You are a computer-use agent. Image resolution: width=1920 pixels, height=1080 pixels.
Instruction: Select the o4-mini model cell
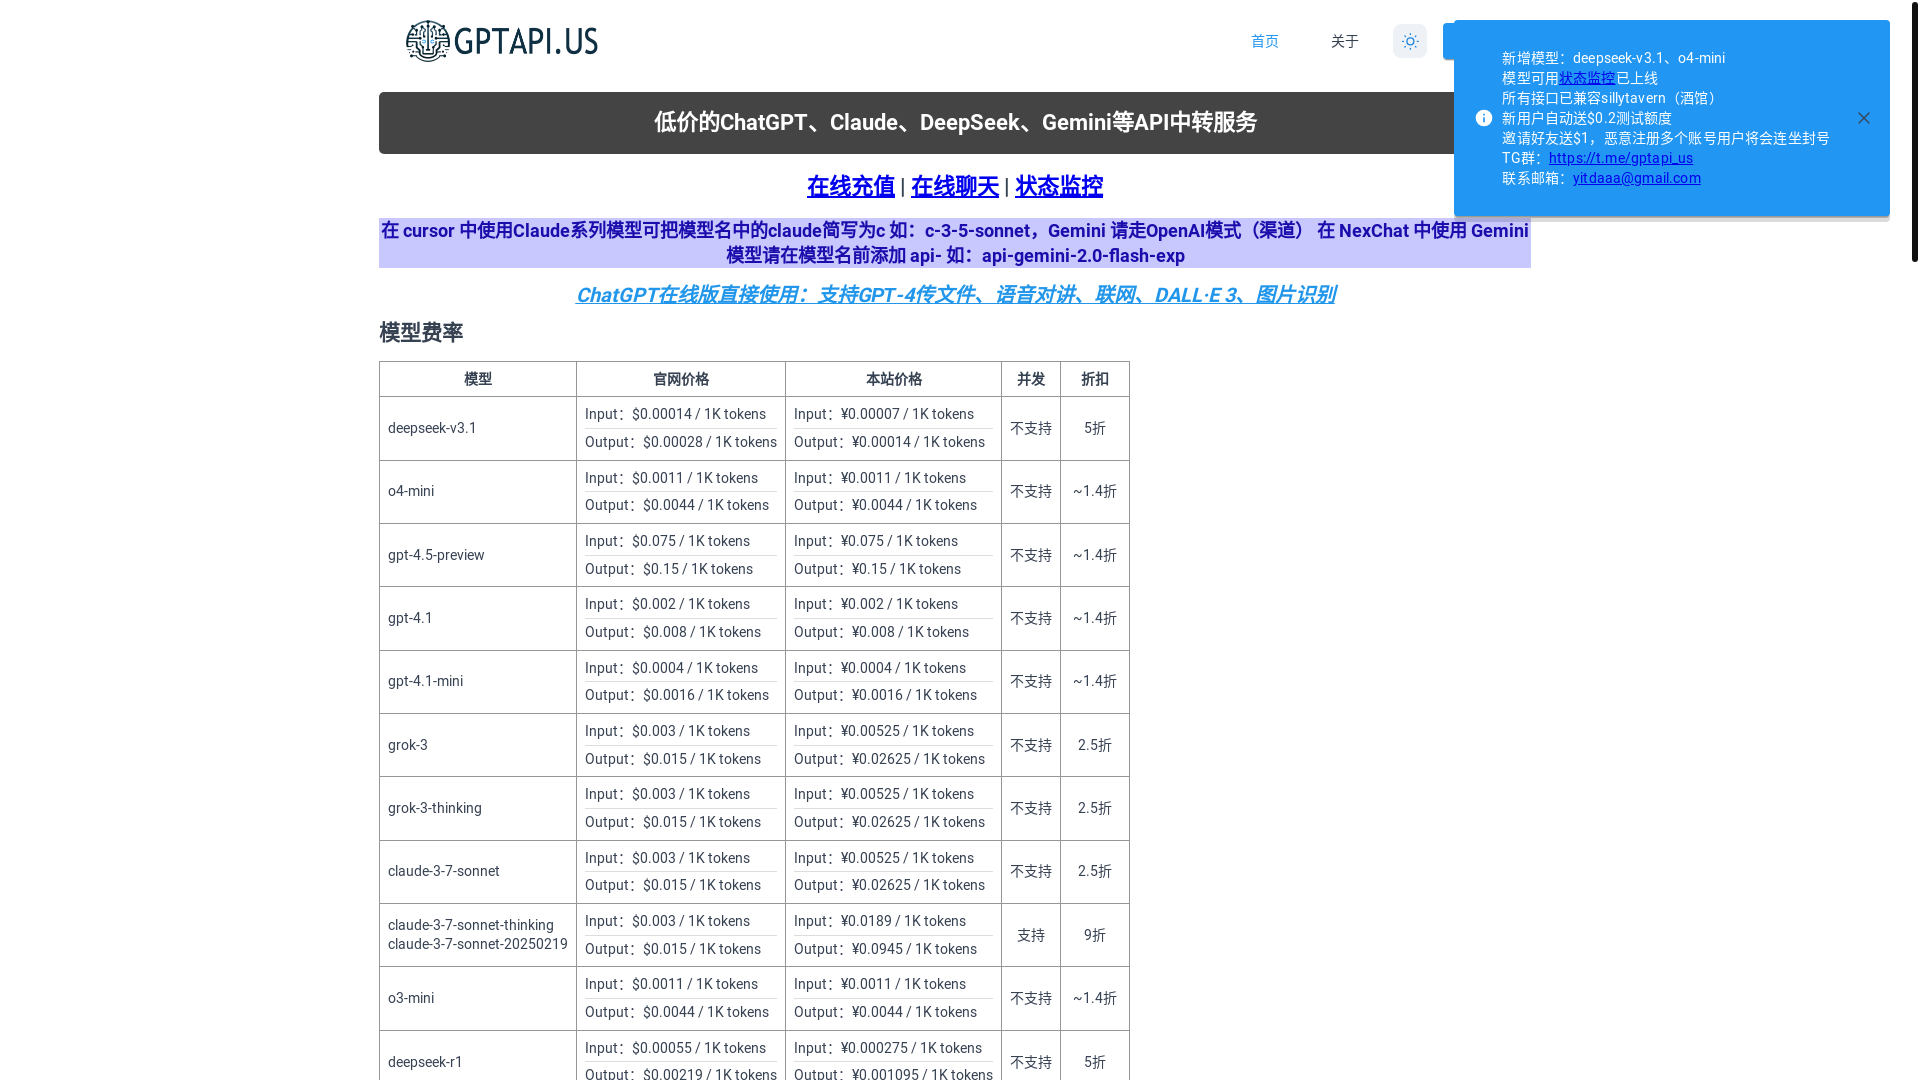tap(478, 491)
